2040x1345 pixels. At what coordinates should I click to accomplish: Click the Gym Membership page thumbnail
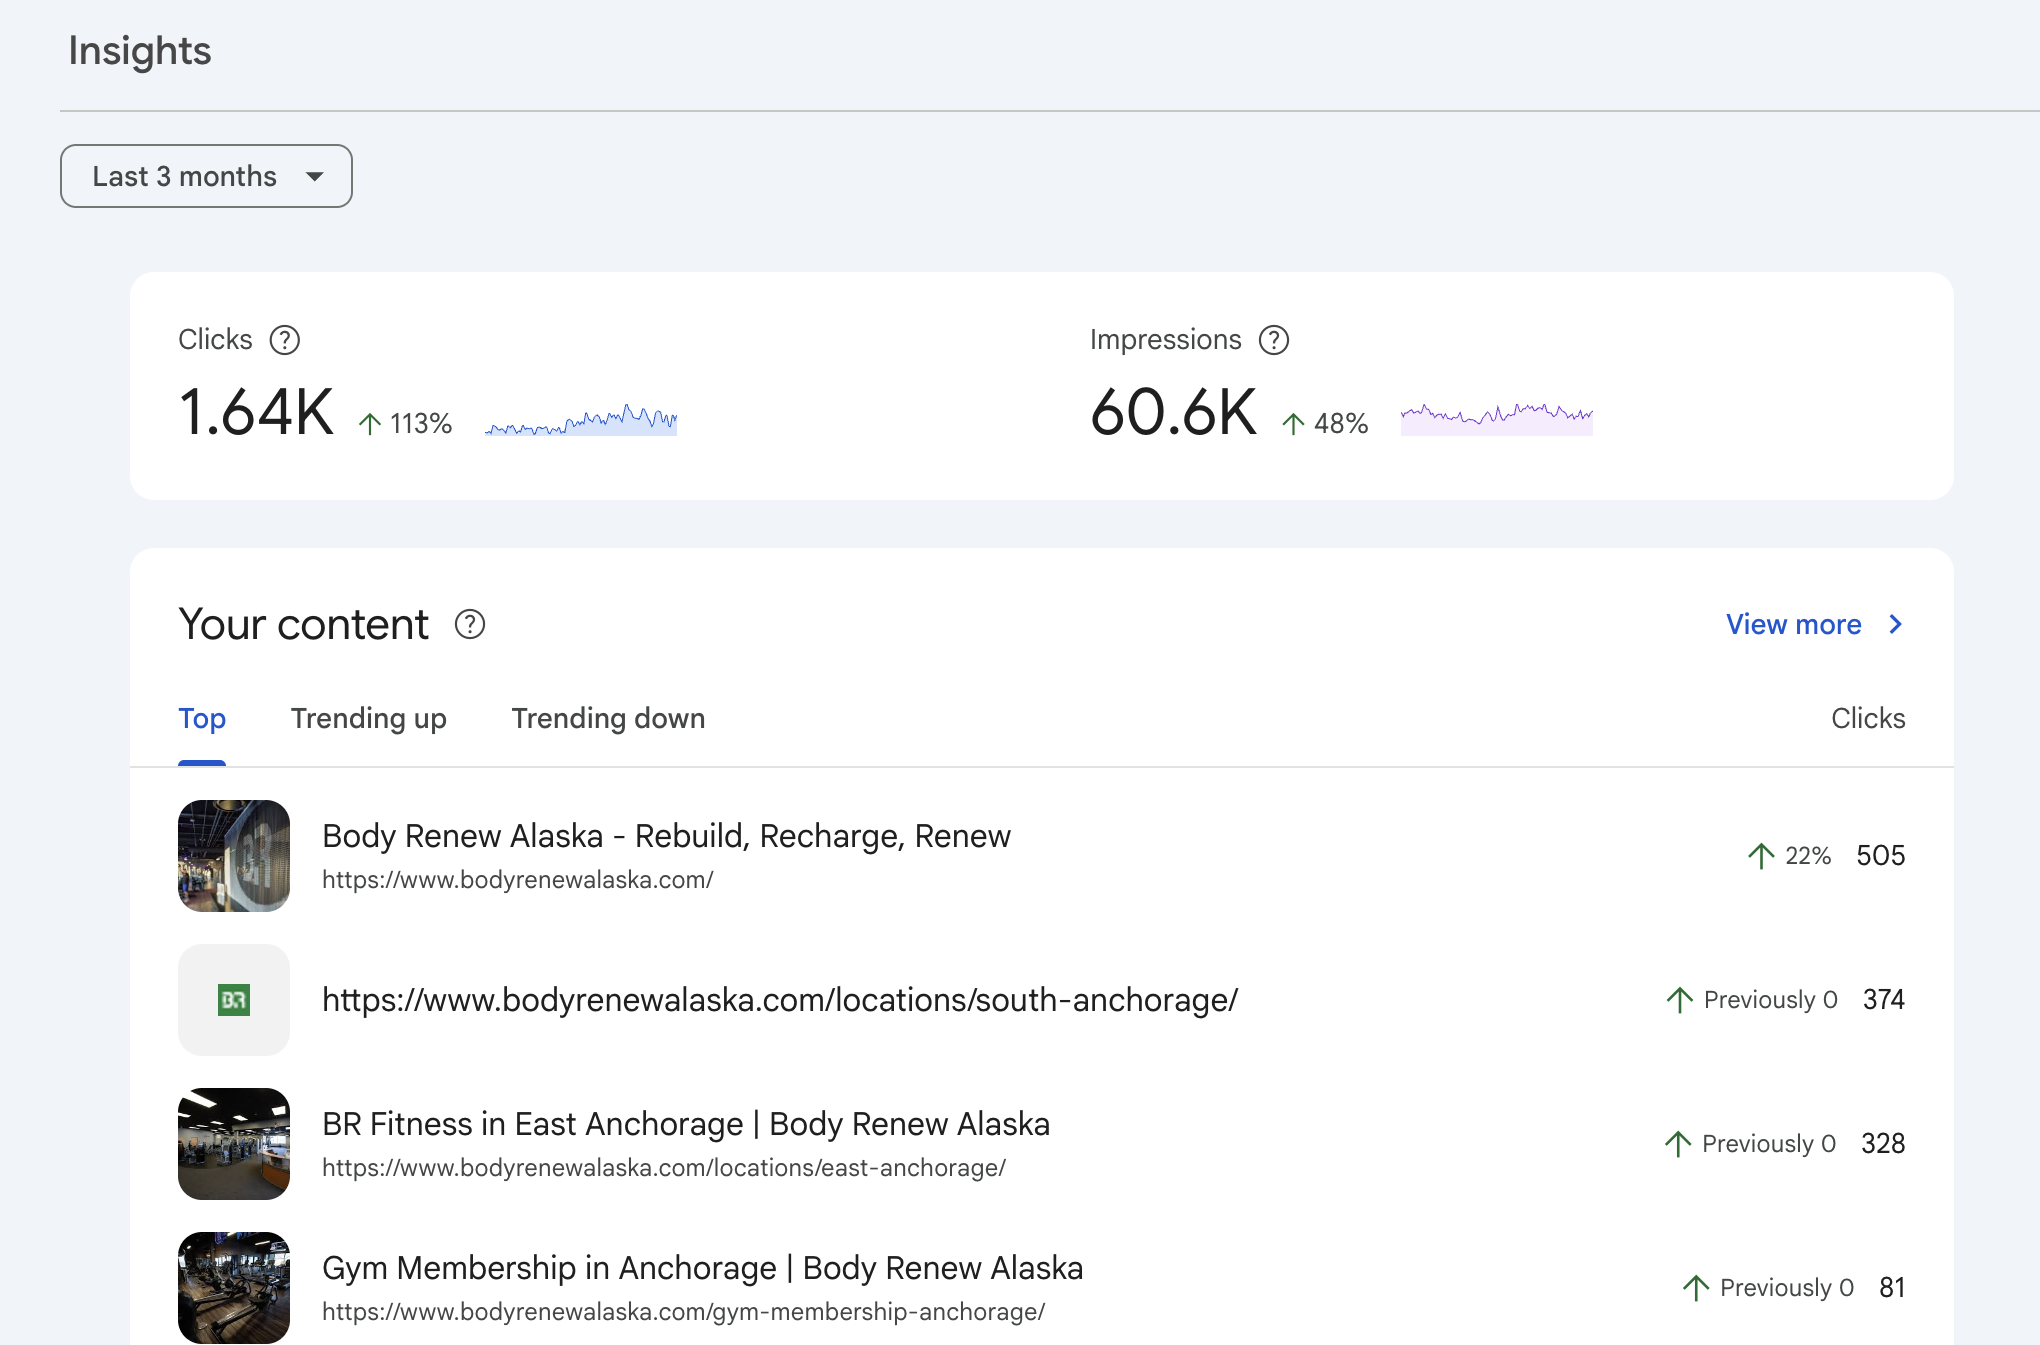(x=234, y=1288)
